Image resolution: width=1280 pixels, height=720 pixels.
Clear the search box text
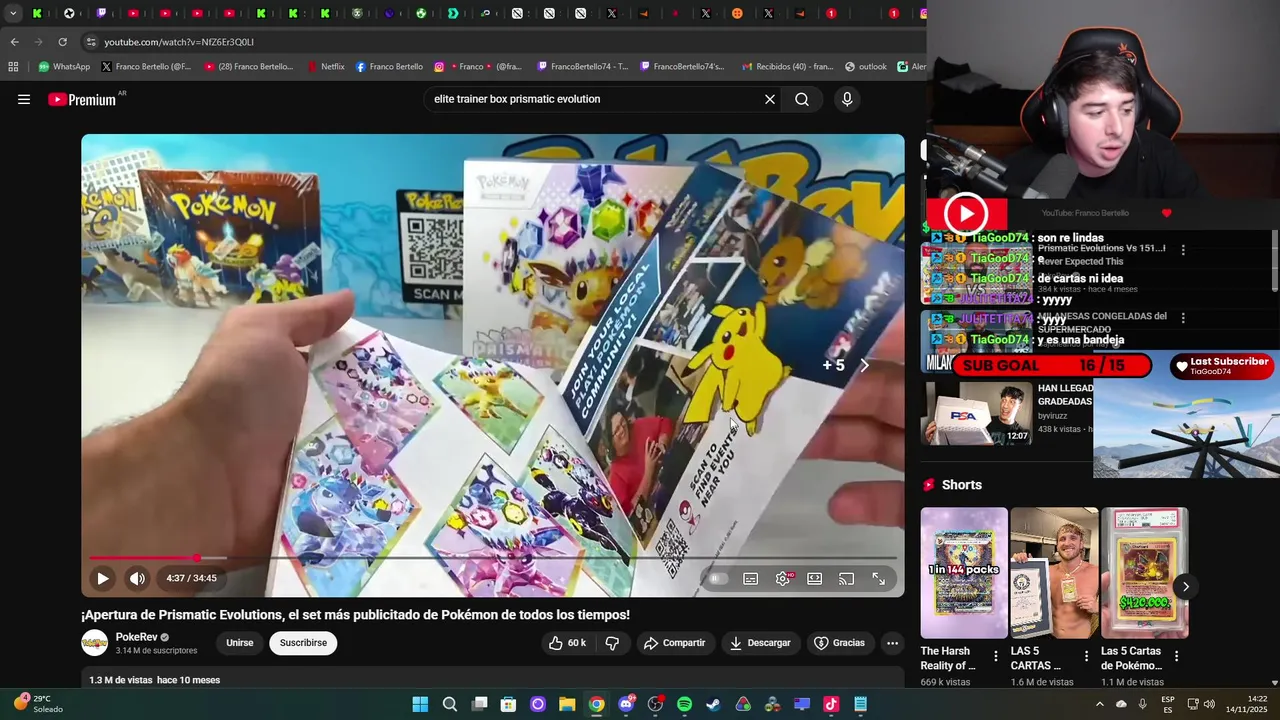point(770,99)
